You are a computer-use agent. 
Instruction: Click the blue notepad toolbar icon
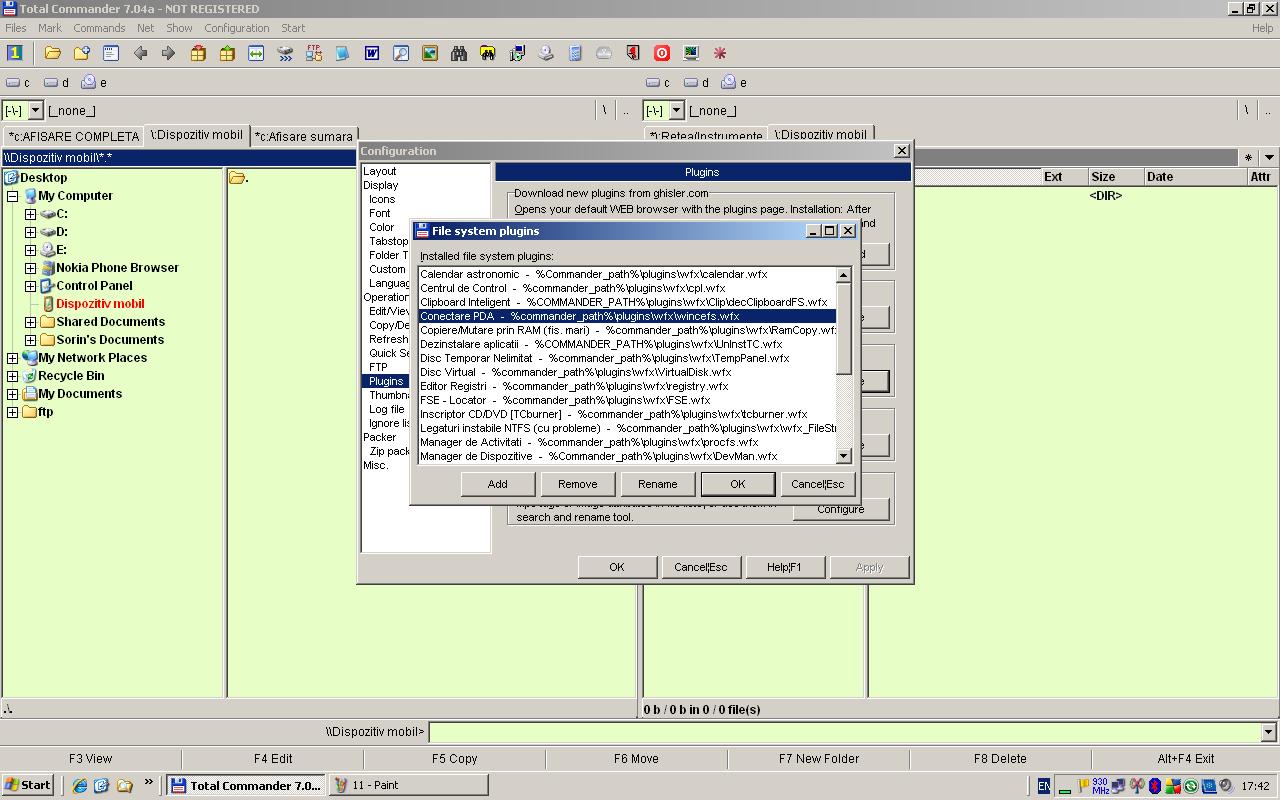343,53
